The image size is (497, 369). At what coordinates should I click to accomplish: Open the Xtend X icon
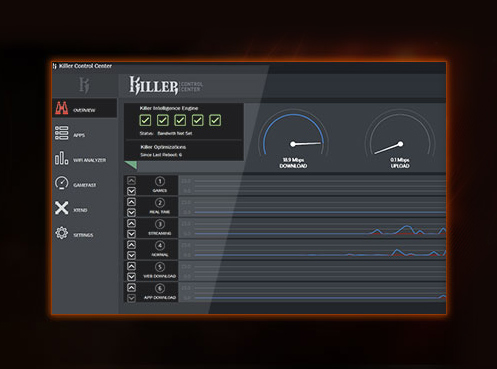pyautogui.click(x=62, y=208)
